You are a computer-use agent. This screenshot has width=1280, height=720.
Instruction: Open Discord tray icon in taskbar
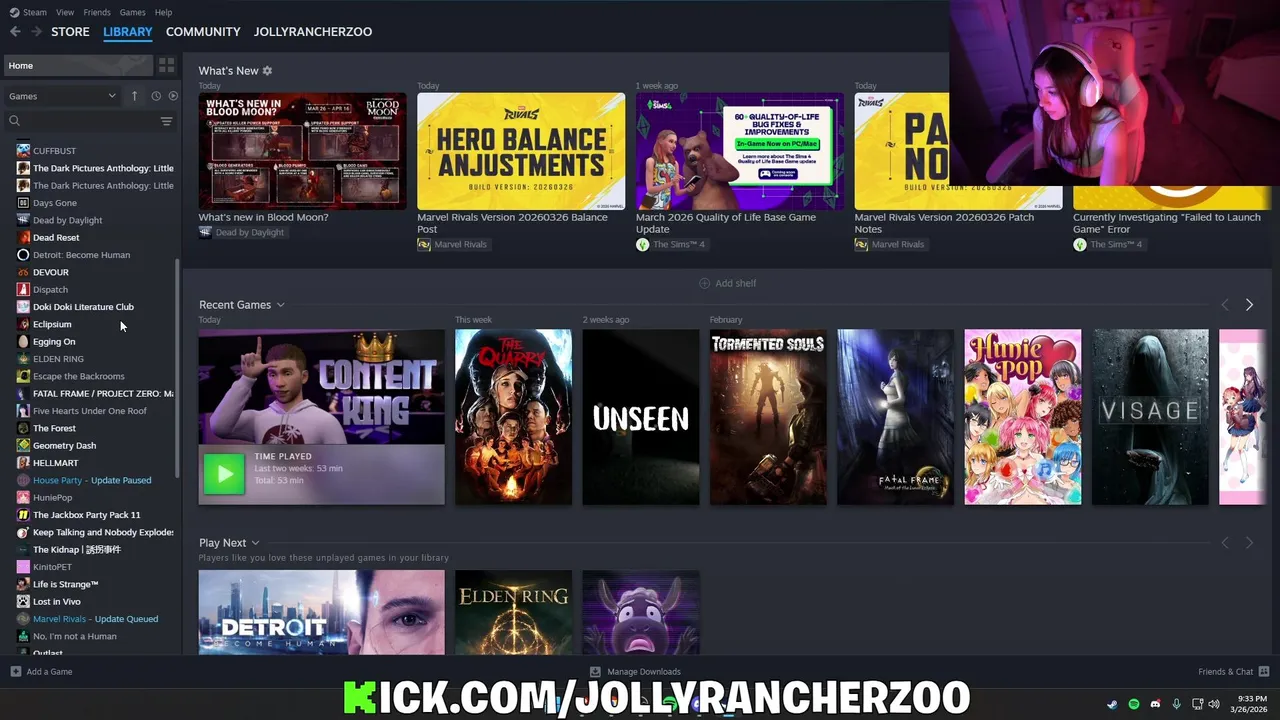point(1155,704)
